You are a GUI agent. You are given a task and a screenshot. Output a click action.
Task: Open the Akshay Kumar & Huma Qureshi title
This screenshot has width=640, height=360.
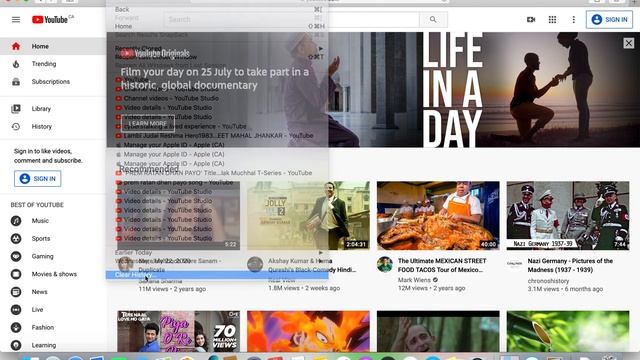(x=312, y=265)
